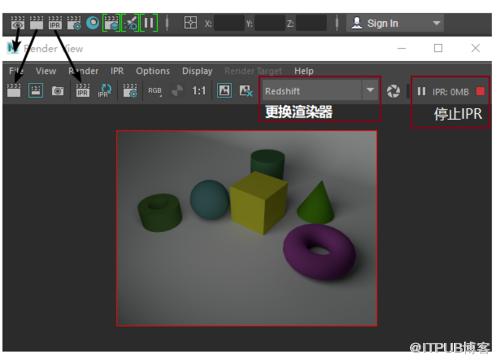Open Render Settings from Maya status line
The image size is (500, 363).
point(74,23)
